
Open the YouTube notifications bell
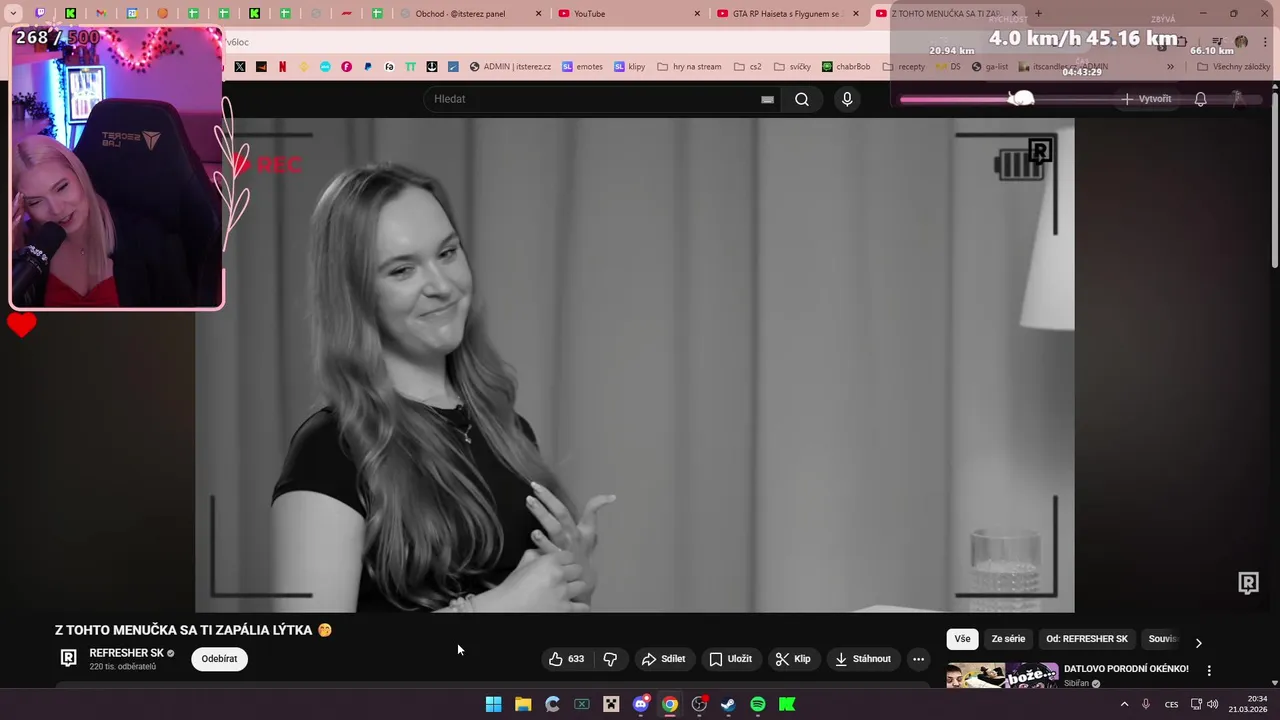(x=1200, y=99)
